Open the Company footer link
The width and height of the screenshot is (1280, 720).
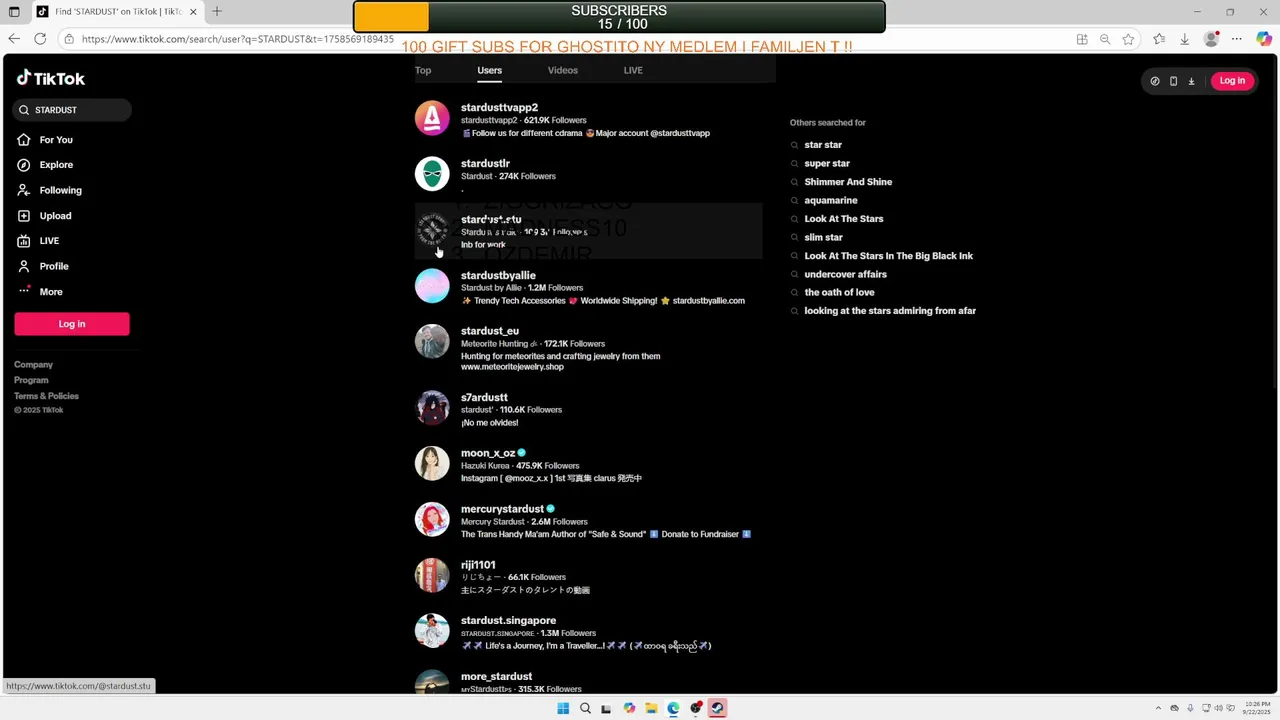33,365
